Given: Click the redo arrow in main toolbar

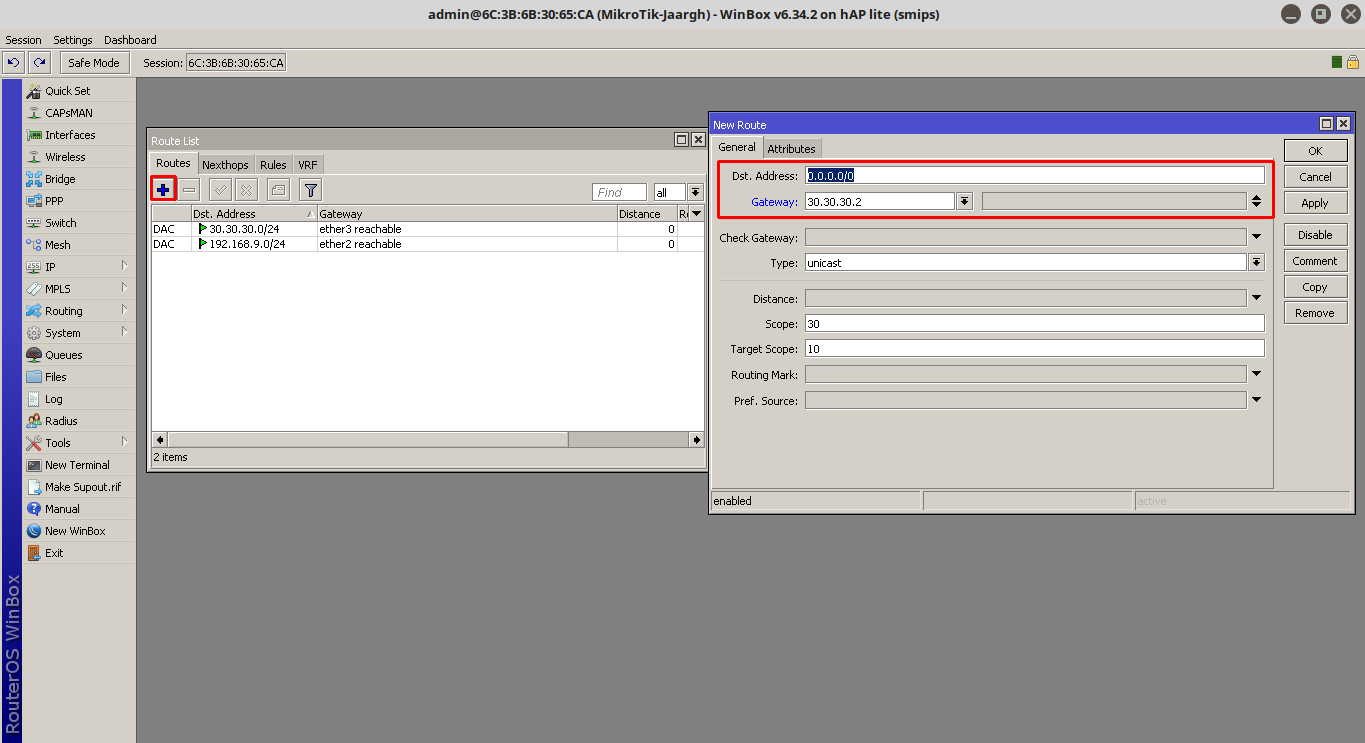Looking at the screenshot, I should [38, 62].
